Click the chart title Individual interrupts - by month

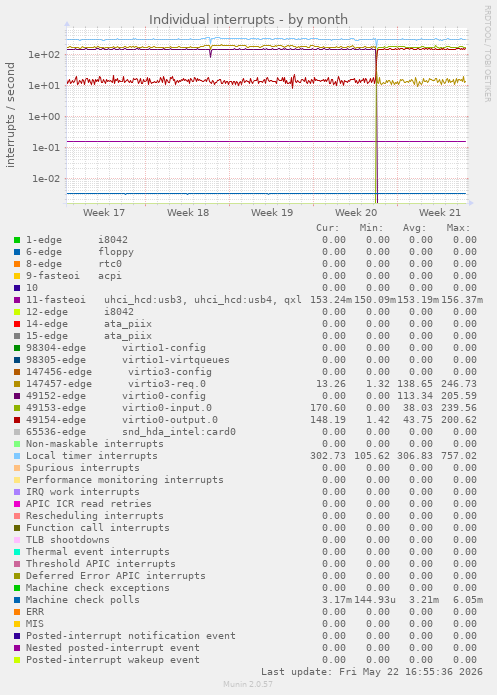(248, 20)
